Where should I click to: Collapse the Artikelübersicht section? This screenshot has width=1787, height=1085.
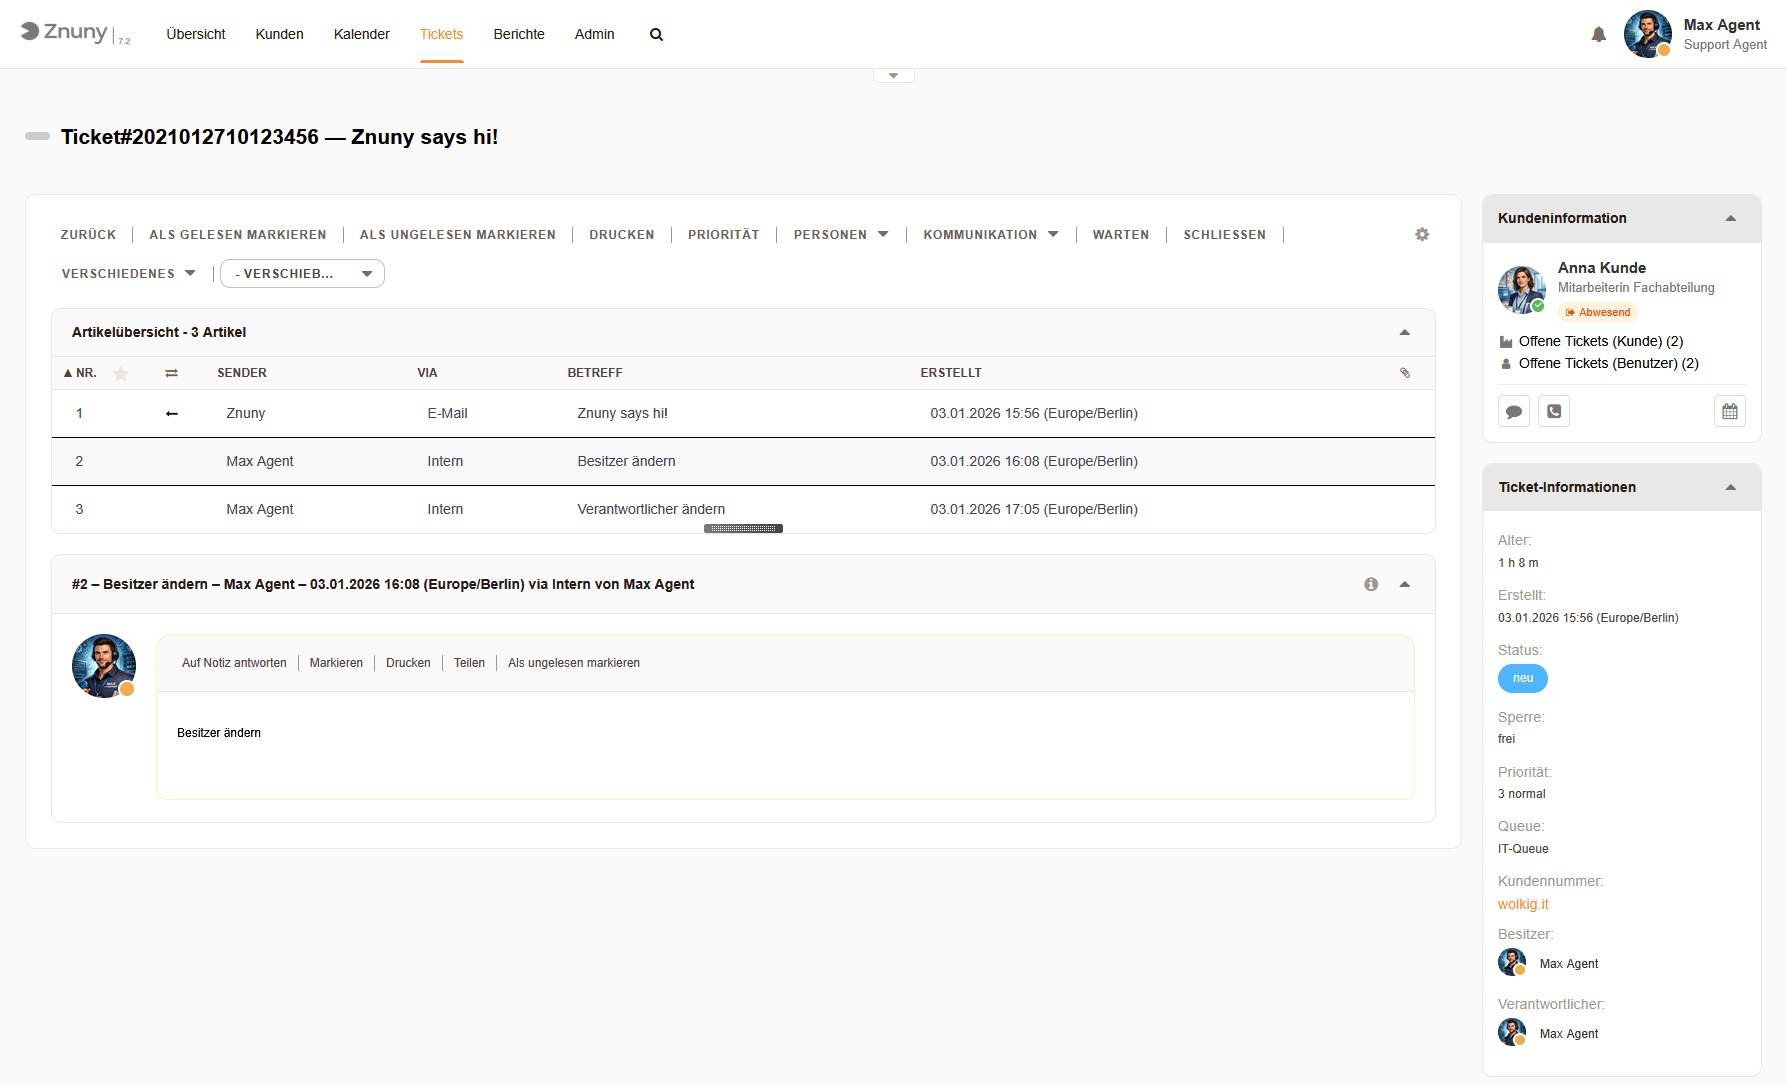1404,332
